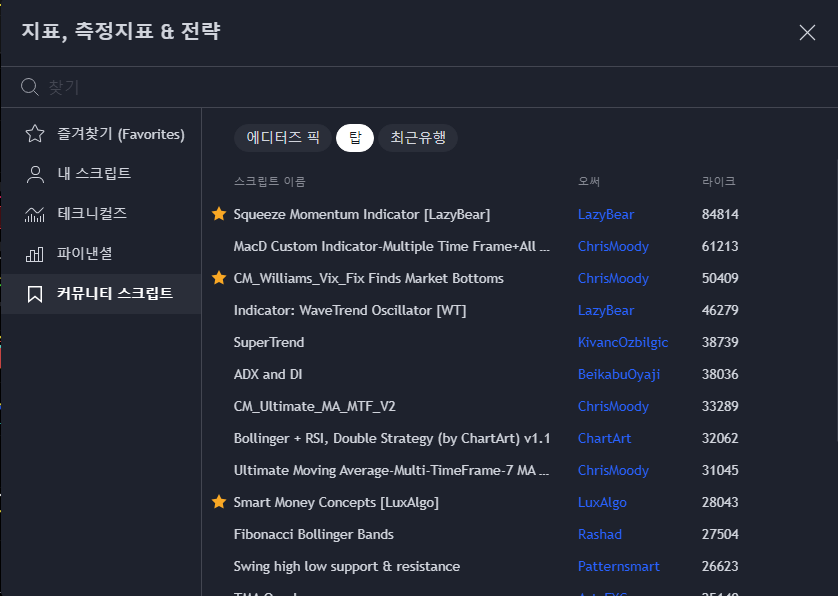Open 즐겨찾기 (Favorites) section
The width and height of the screenshot is (838, 596).
coord(101,134)
